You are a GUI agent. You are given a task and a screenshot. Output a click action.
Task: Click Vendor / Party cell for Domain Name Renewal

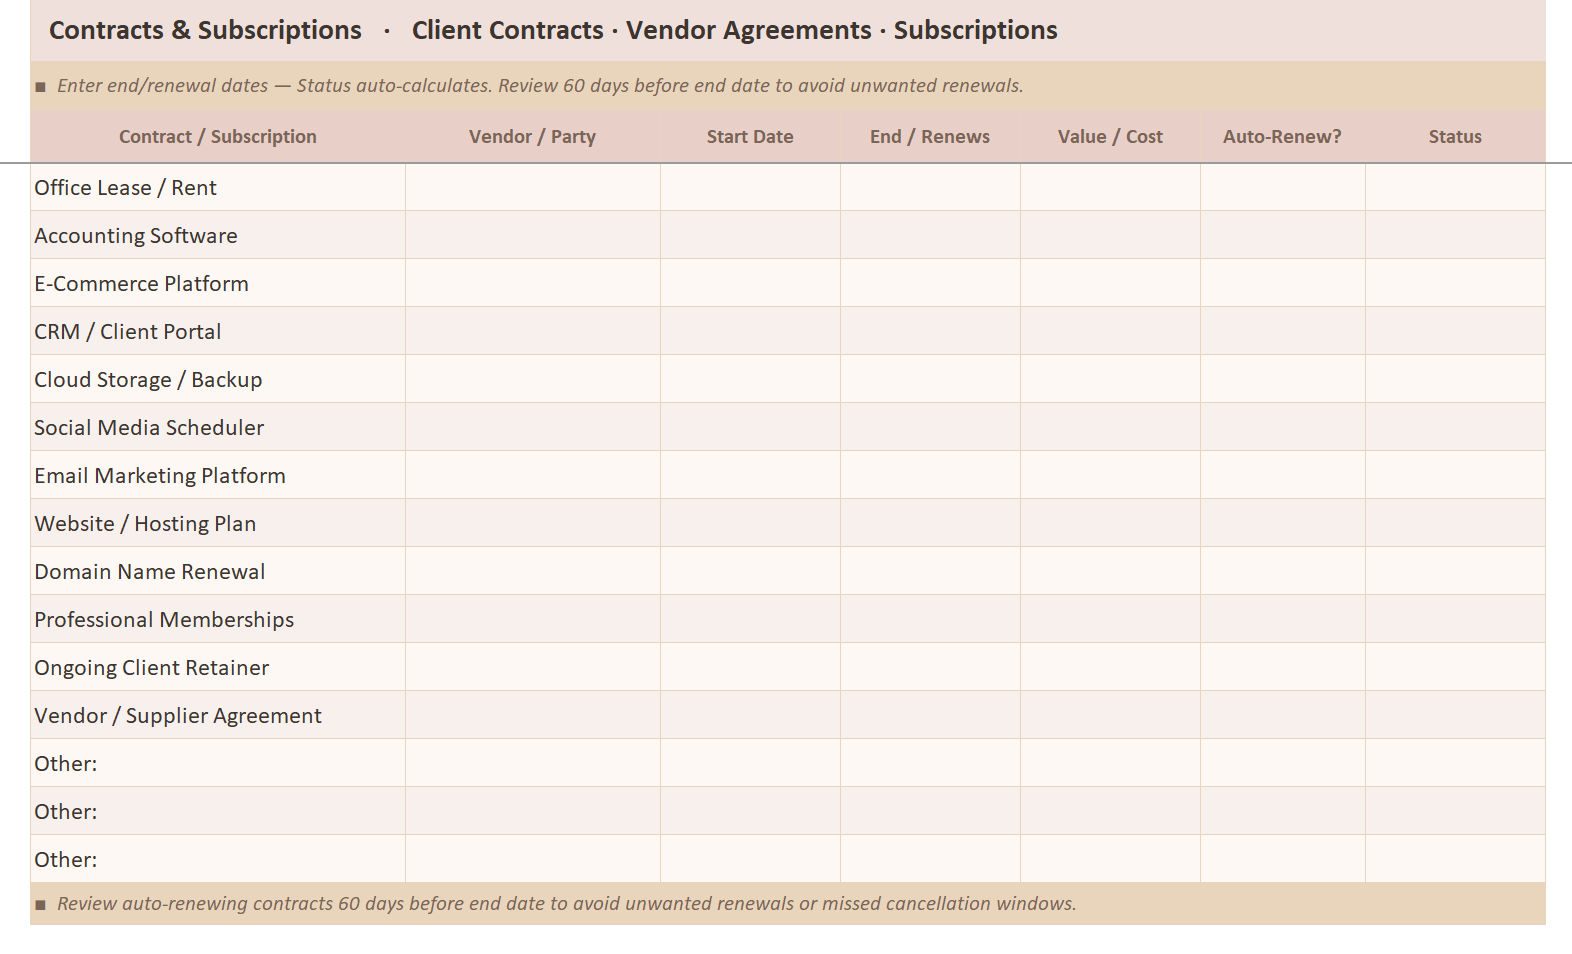tap(533, 571)
